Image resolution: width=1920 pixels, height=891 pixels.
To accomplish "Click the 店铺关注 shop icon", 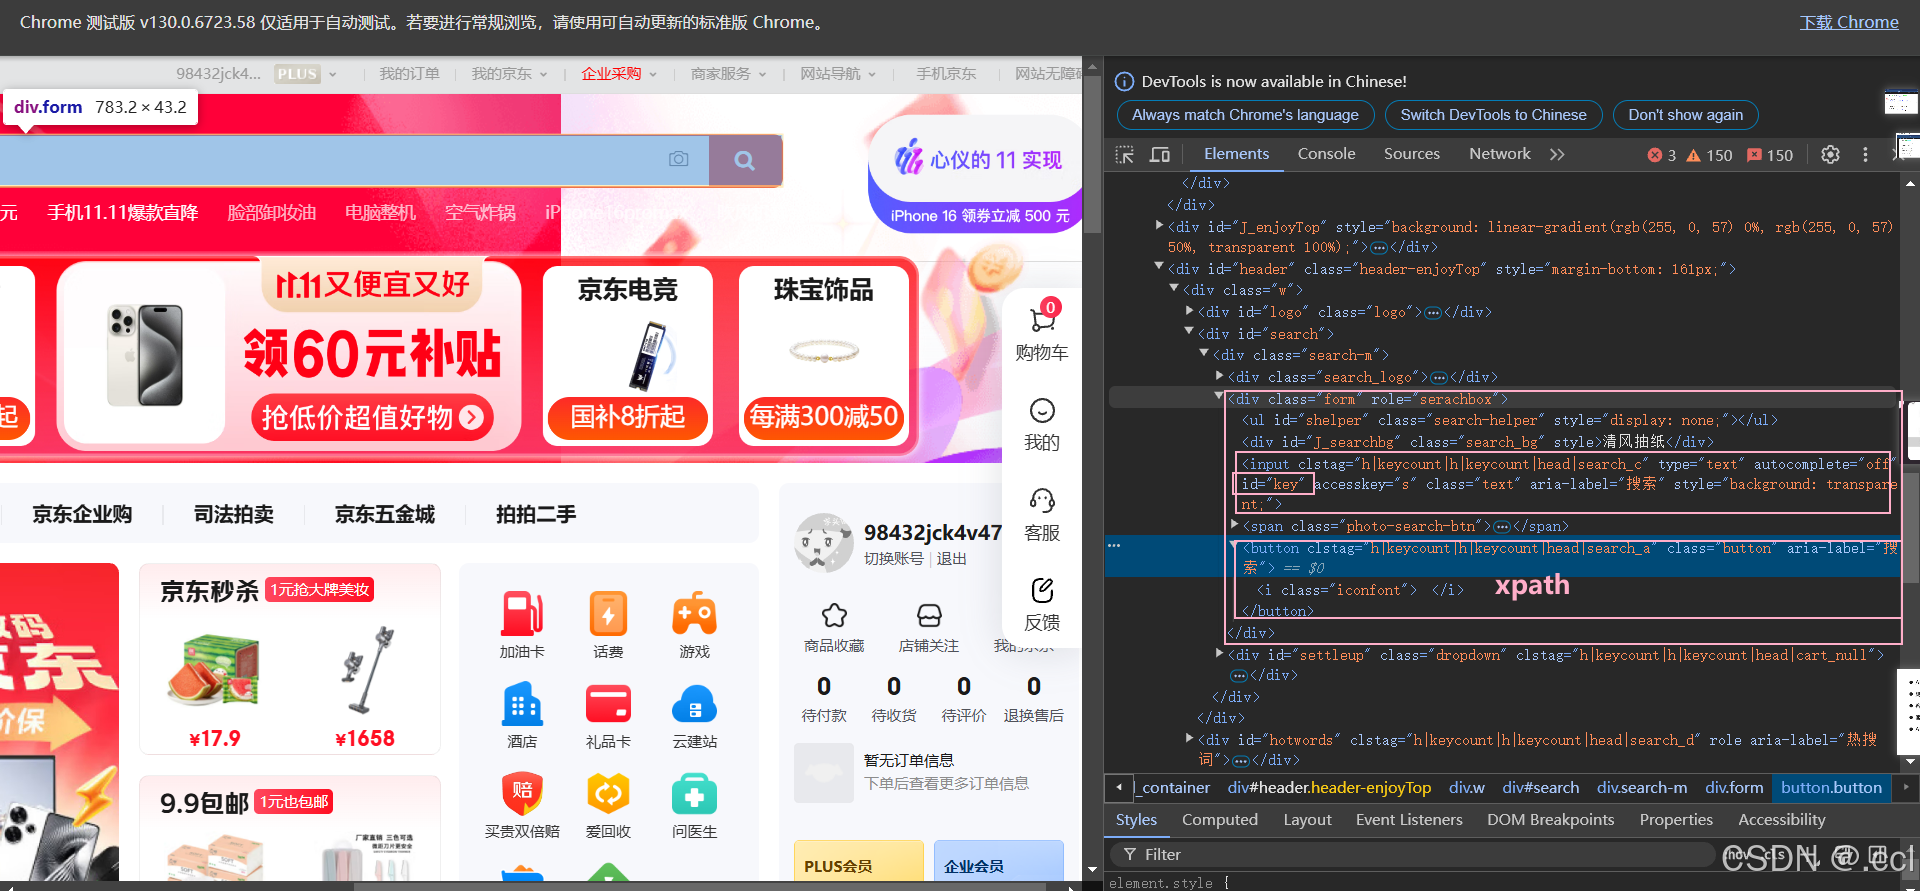I will click(x=929, y=615).
